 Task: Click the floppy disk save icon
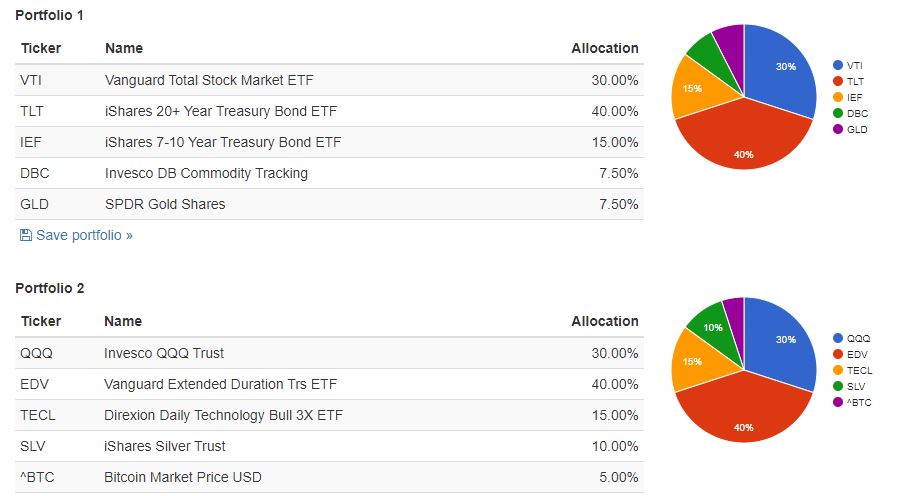tap(26, 236)
